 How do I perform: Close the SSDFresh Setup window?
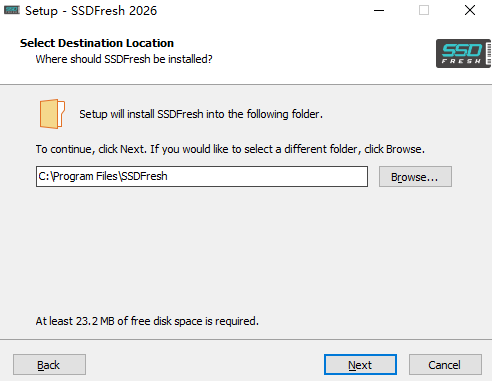(470, 10)
